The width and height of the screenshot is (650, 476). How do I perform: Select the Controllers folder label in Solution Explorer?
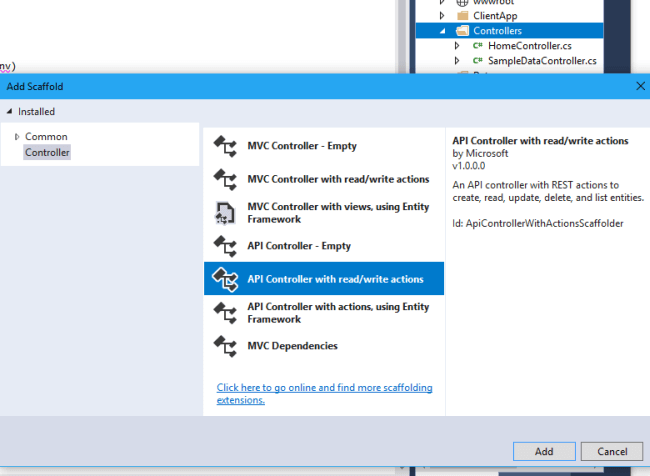[497, 31]
